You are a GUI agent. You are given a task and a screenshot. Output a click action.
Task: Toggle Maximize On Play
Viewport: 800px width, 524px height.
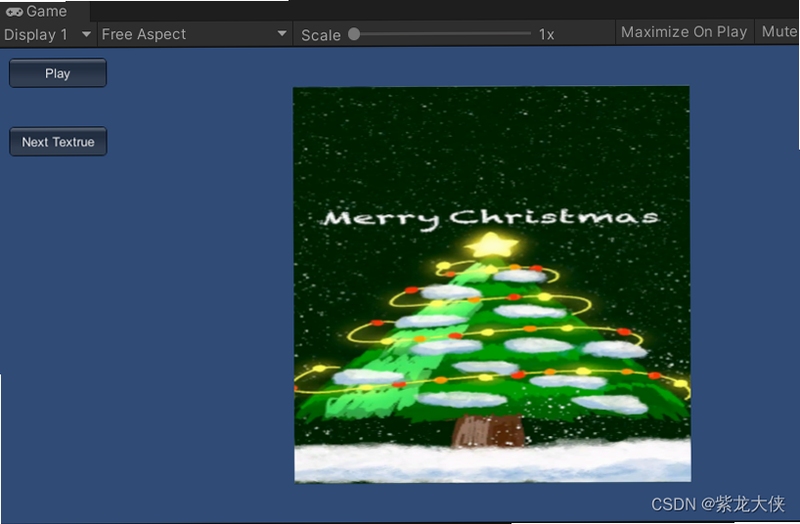684,32
